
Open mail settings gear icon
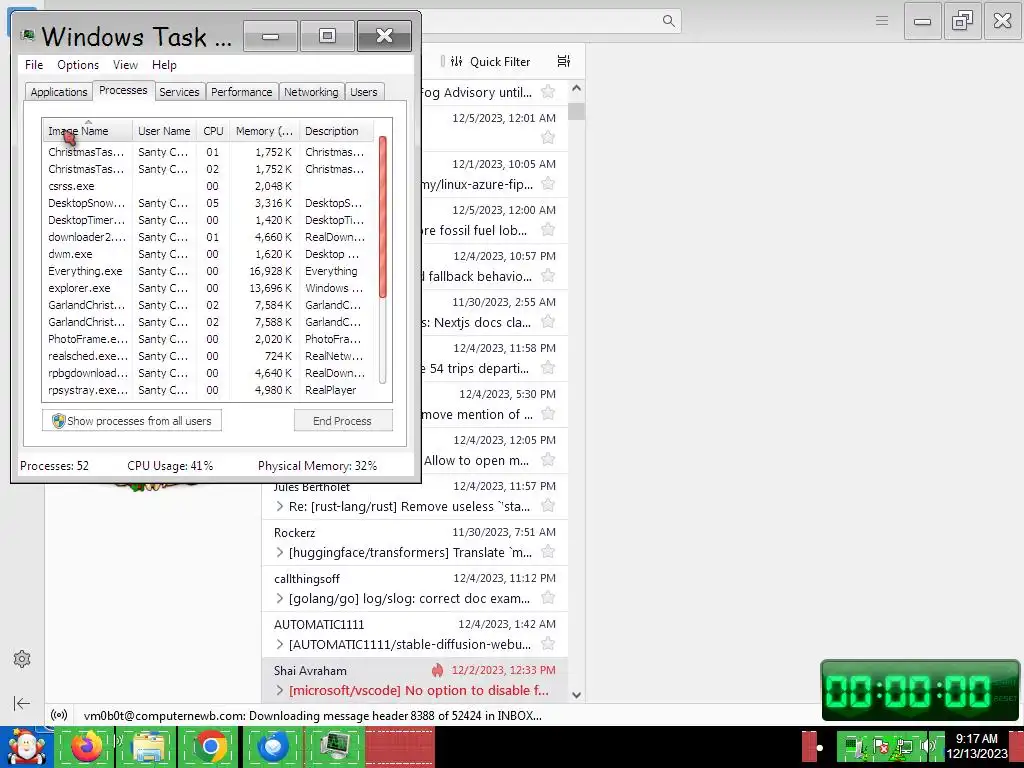[22, 659]
